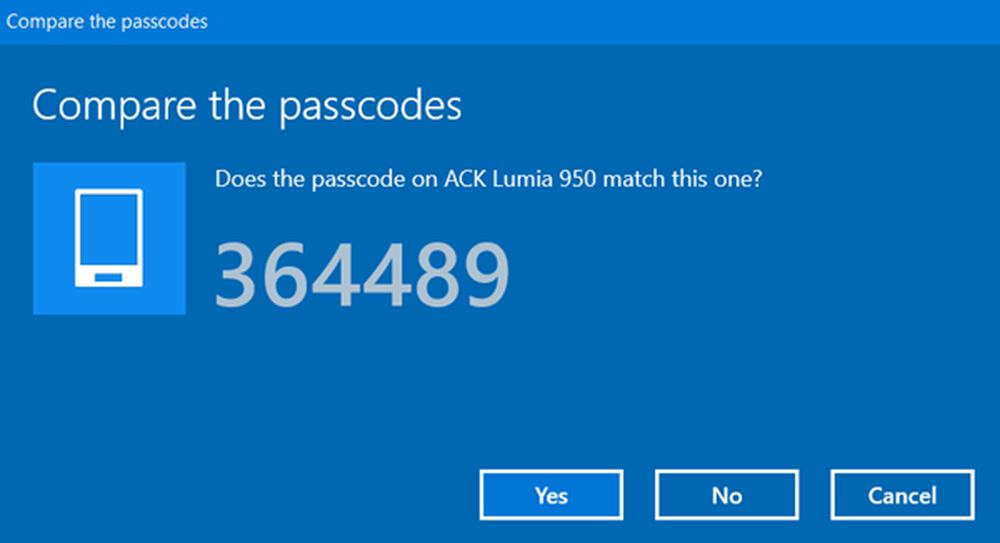Select the phone icon's blue screen area

pos(108,229)
